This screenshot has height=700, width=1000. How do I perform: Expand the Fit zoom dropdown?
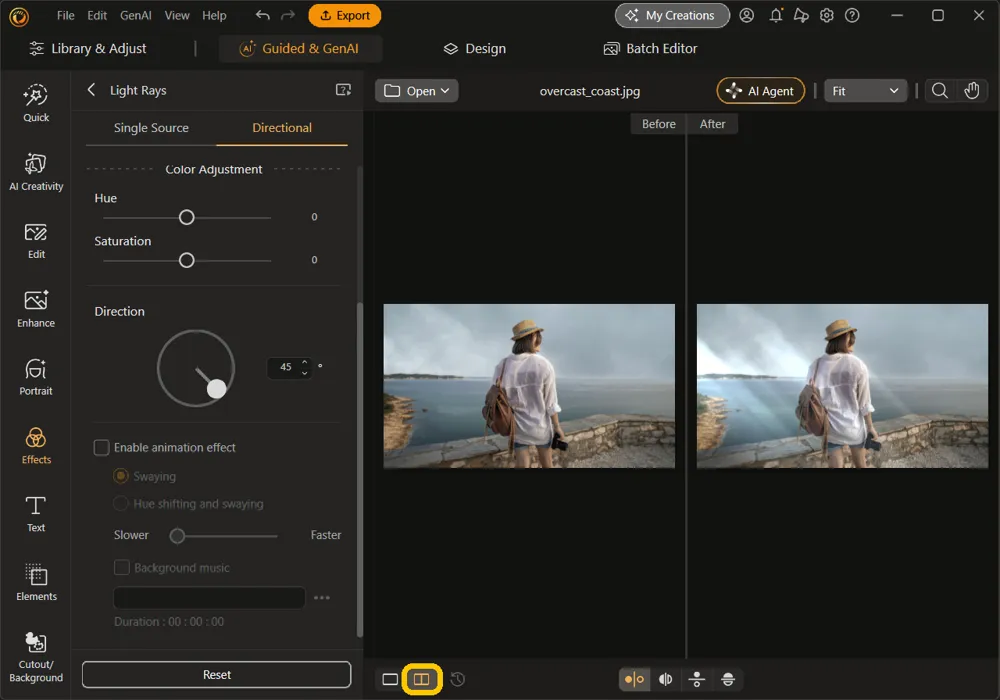[865, 91]
